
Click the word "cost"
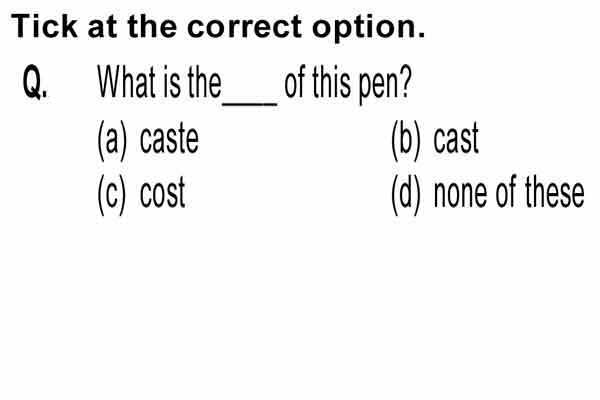coord(163,194)
